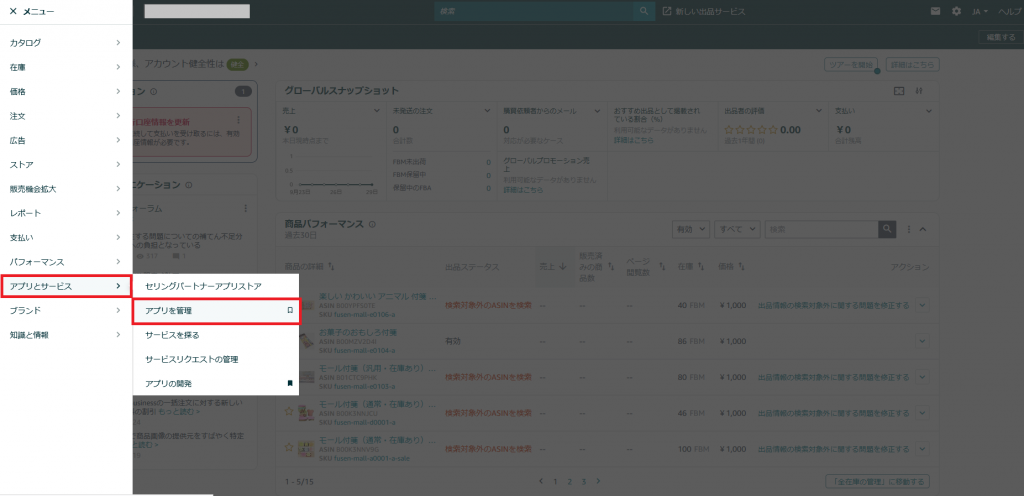Click the 新しい出品サービス external link icon
Image resolution: width=1024 pixels, height=496 pixels.
[667, 11]
